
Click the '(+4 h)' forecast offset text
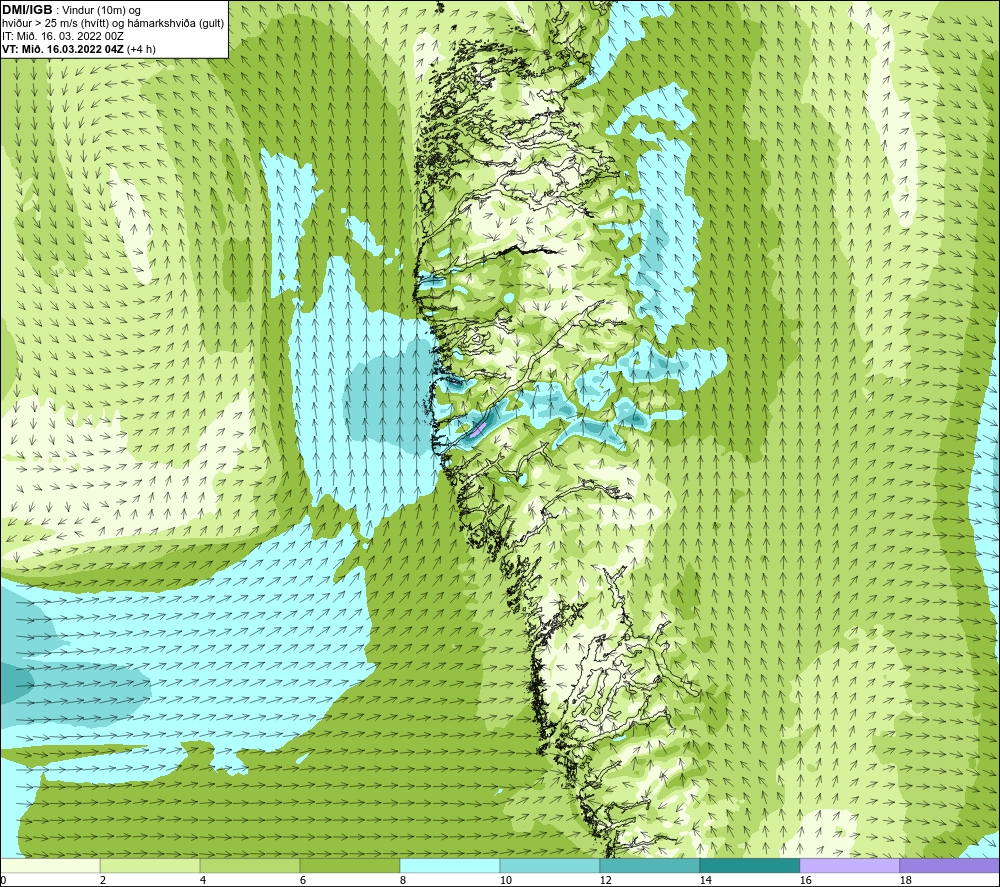click(x=142, y=49)
